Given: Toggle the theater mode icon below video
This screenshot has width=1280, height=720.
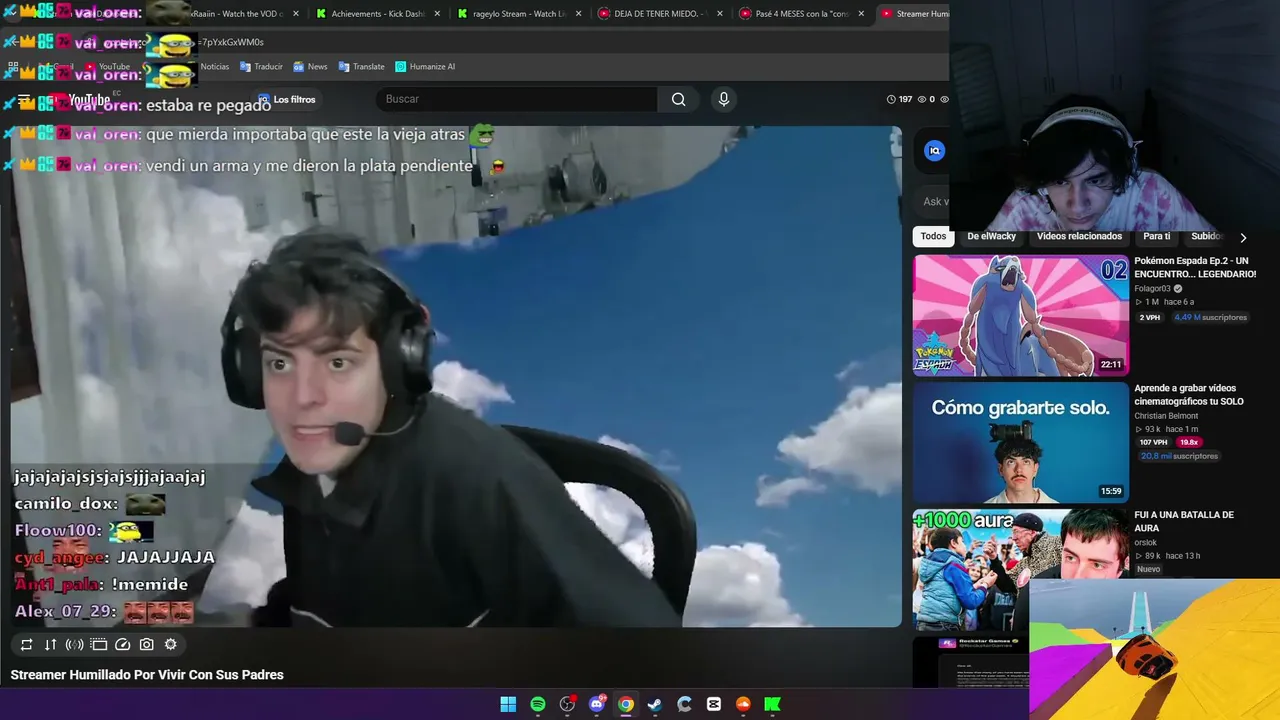Looking at the screenshot, I should click(99, 645).
